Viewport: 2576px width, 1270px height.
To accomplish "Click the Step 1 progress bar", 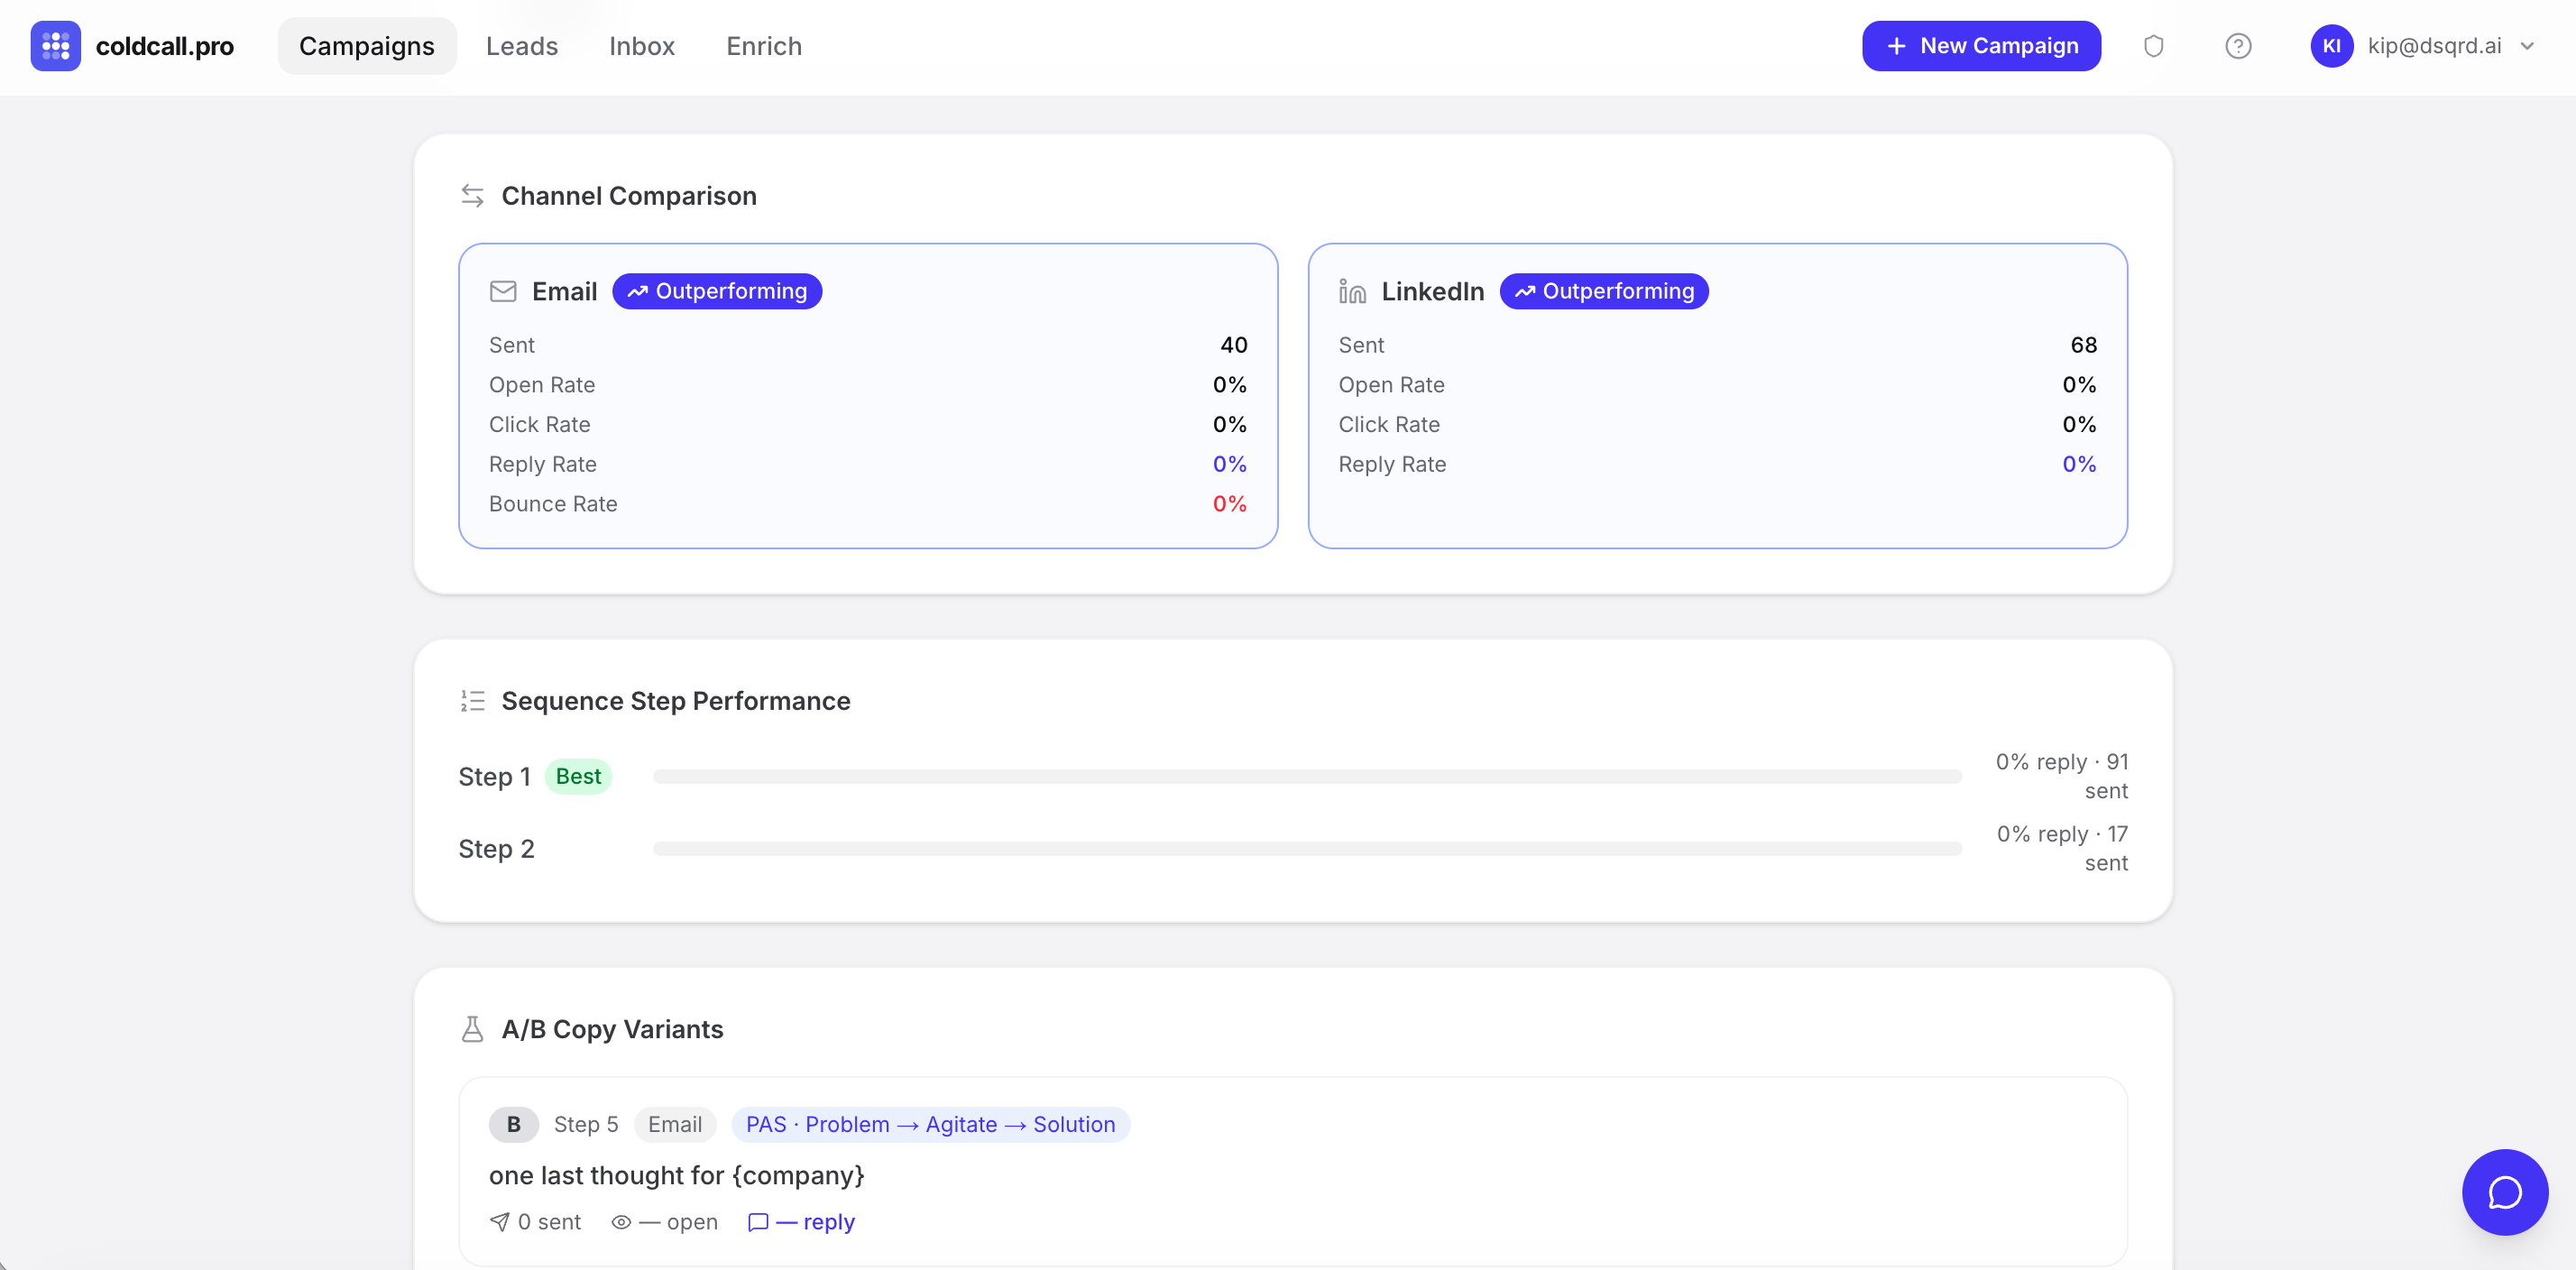I will [1306, 777].
